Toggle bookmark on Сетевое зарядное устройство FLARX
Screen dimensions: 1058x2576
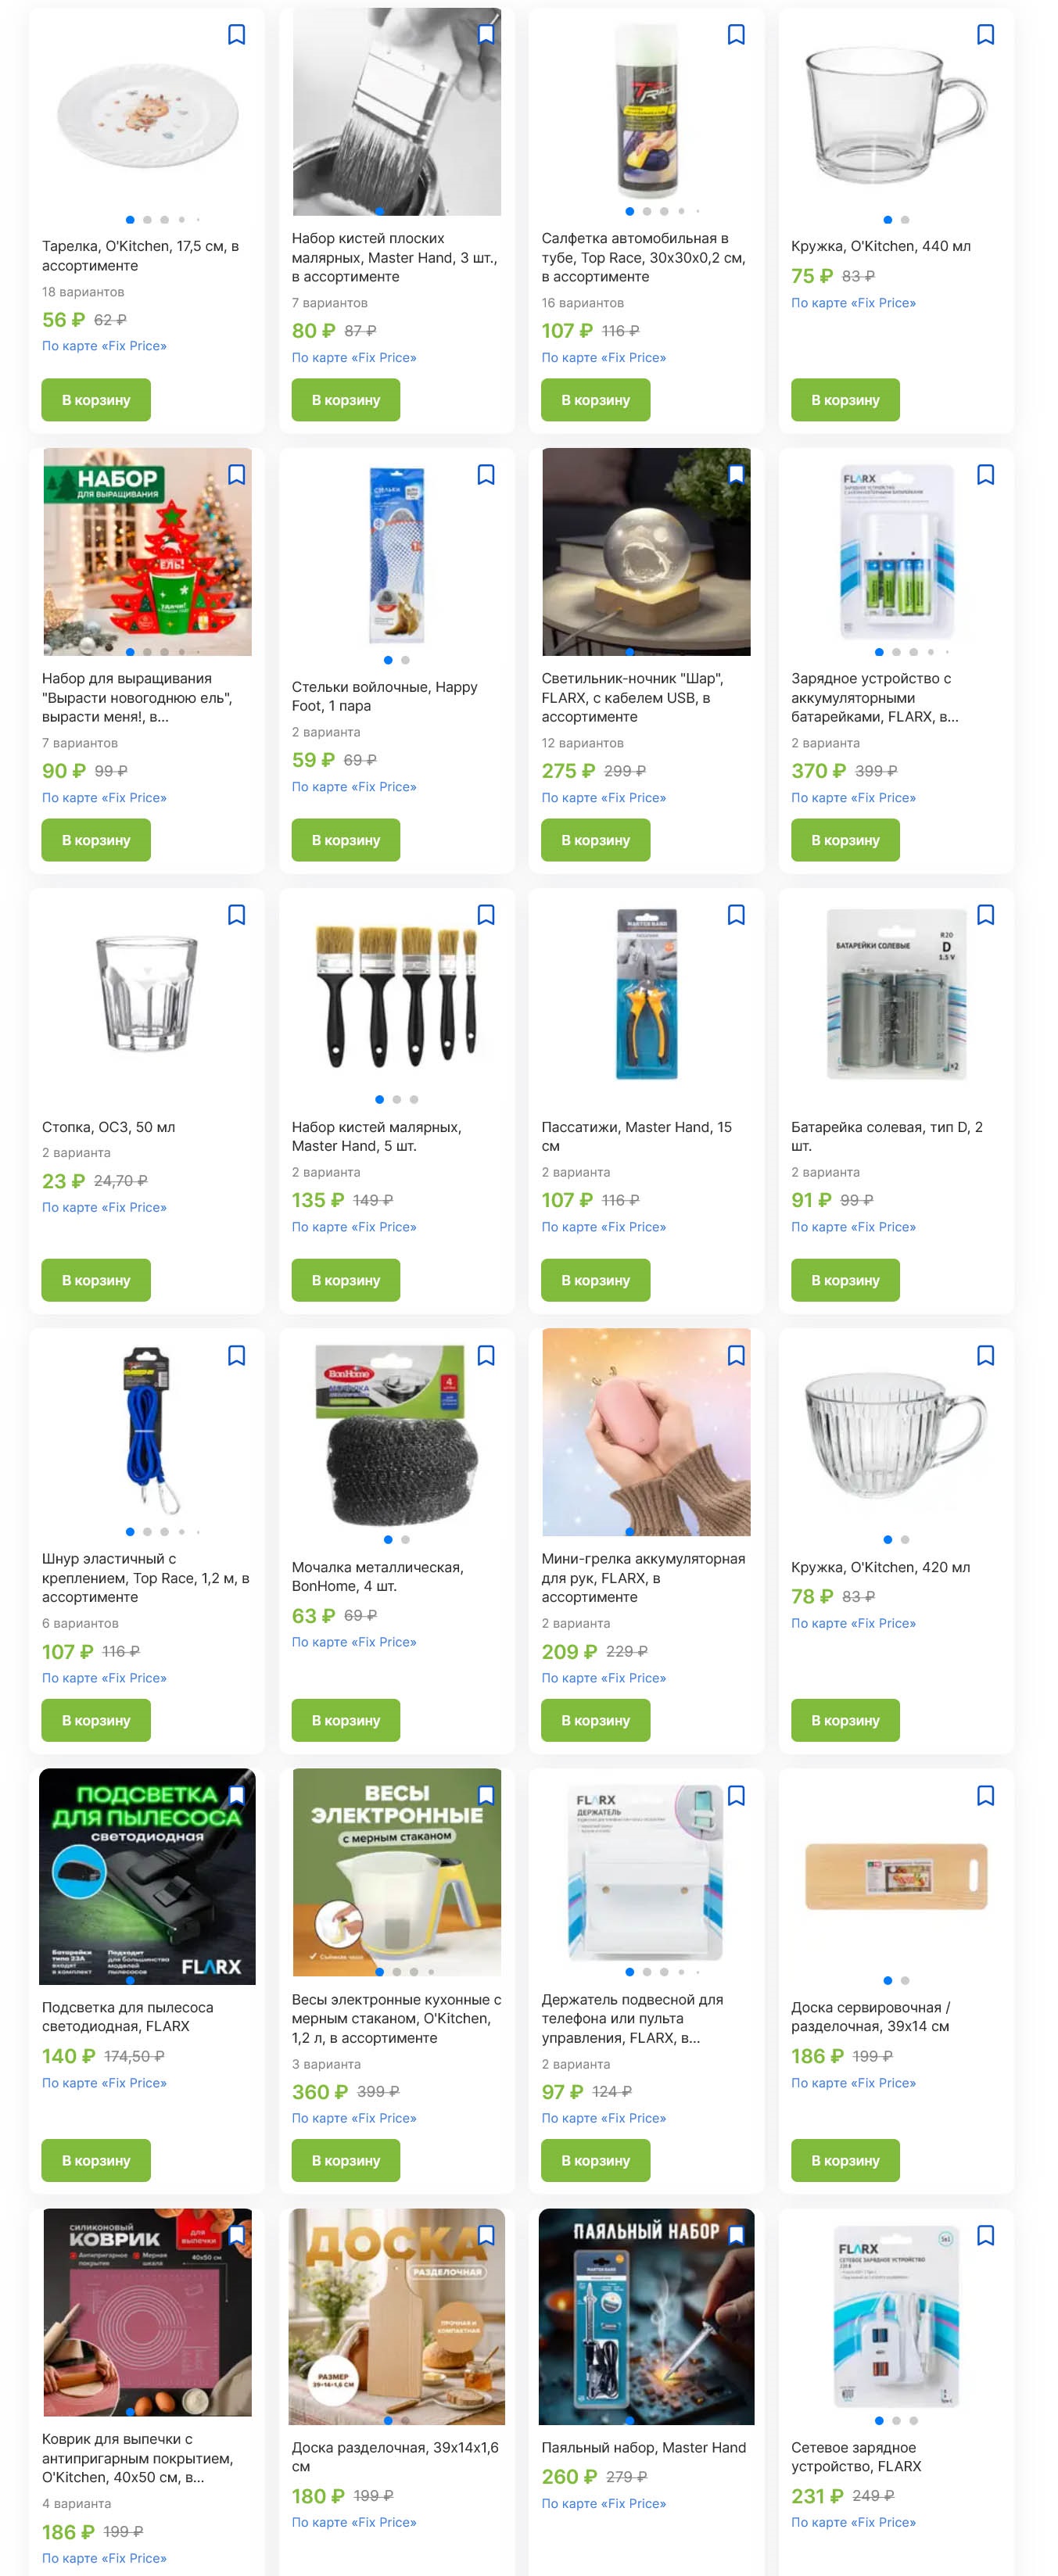pos(985,2235)
